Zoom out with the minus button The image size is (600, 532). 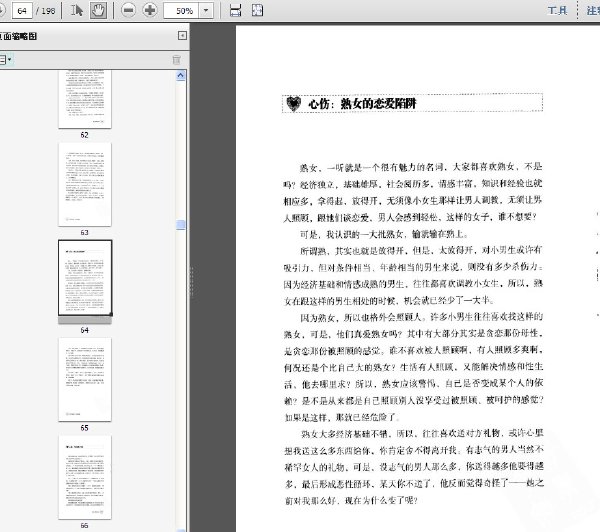click(x=128, y=10)
